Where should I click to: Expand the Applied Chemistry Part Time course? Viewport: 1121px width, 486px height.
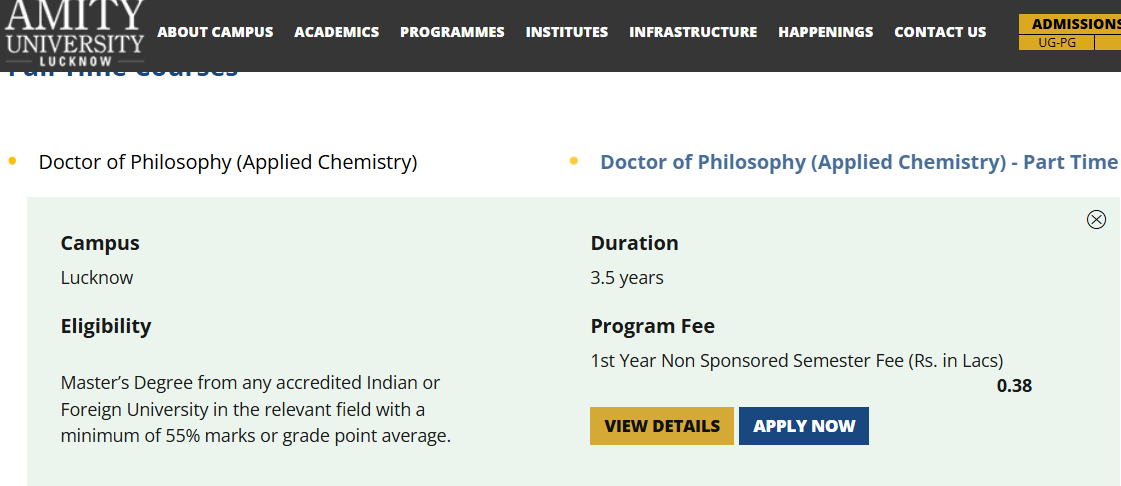(858, 162)
